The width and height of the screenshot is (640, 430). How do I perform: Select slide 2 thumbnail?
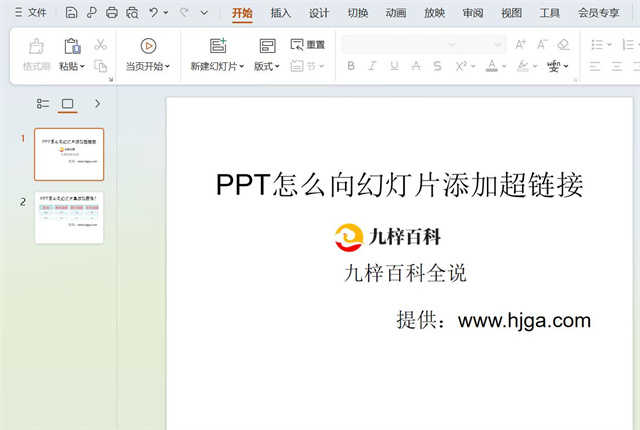click(69, 217)
